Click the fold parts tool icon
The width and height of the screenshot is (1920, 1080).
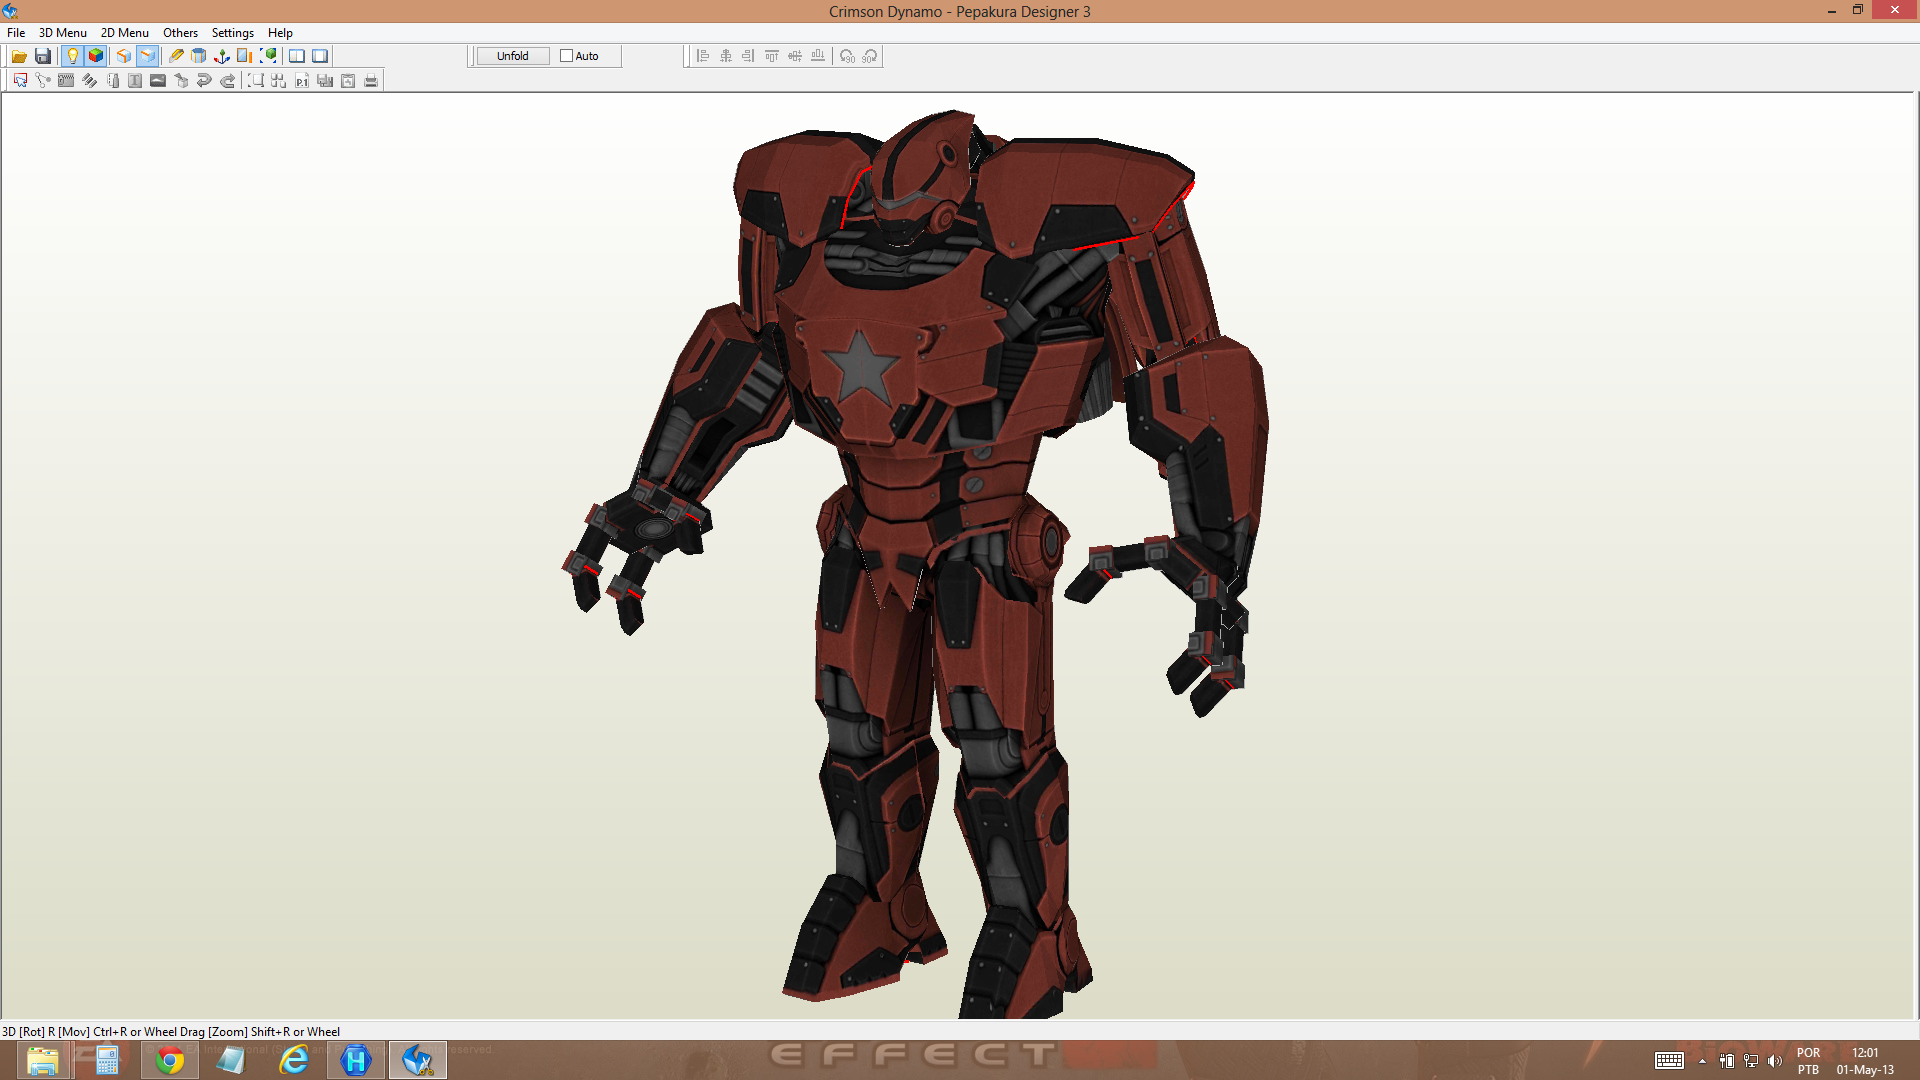point(112,81)
